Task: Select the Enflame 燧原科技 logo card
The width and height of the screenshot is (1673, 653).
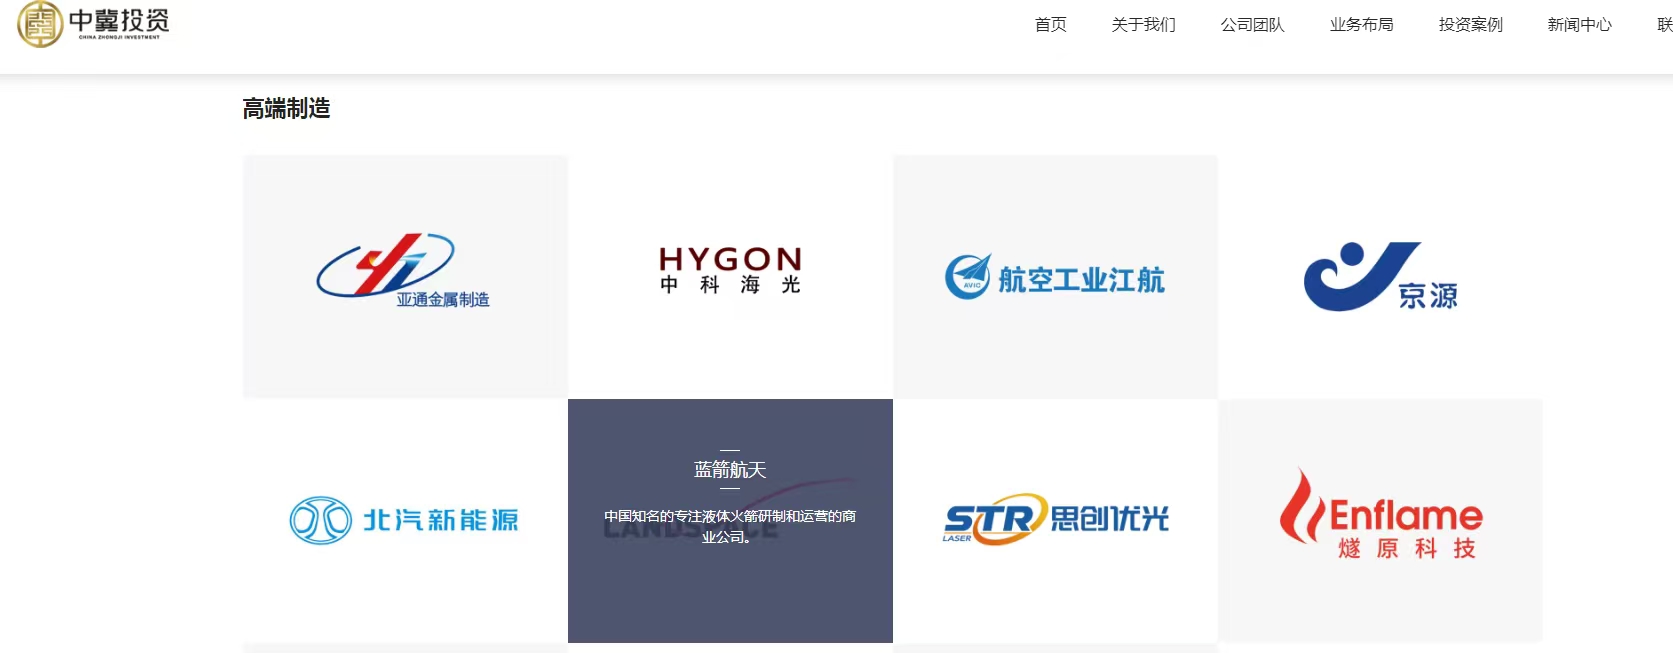Action: (1380, 520)
